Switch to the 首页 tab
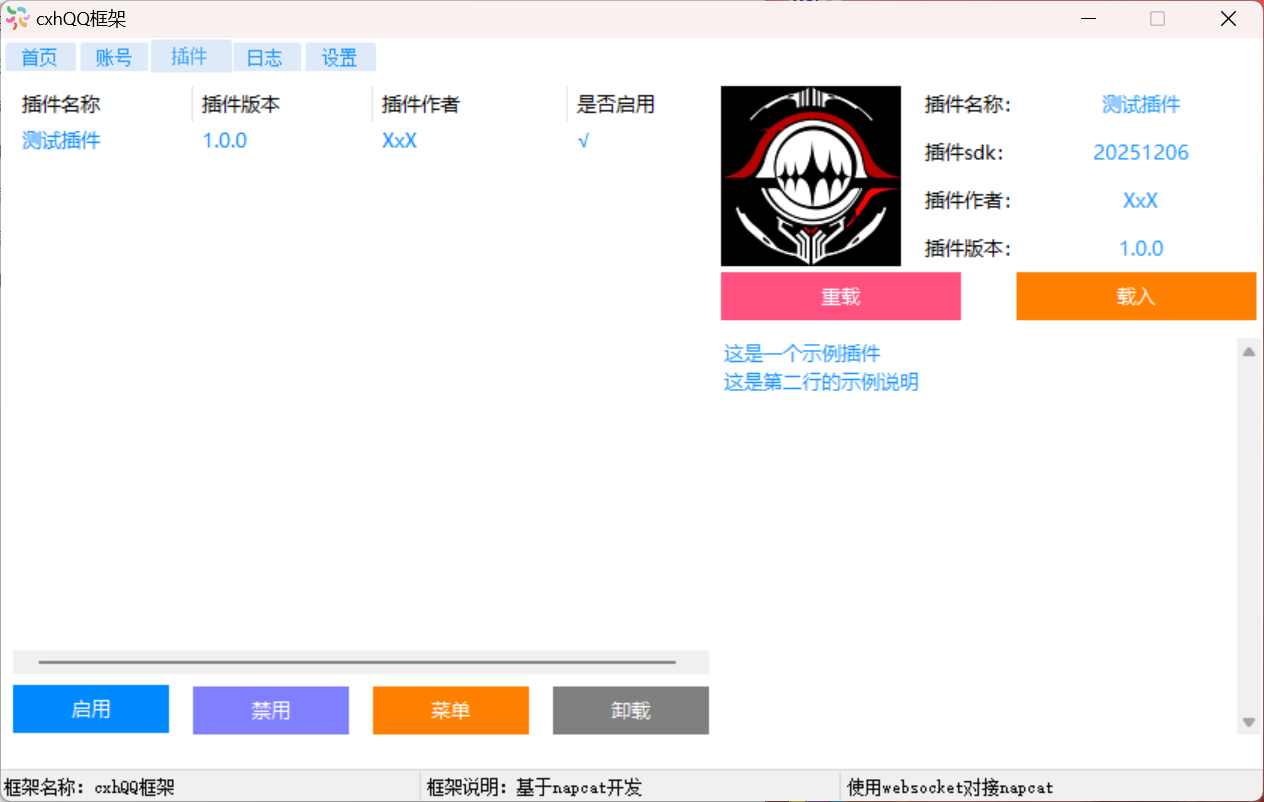This screenshot has width=1264, height=802. (40, 58)
